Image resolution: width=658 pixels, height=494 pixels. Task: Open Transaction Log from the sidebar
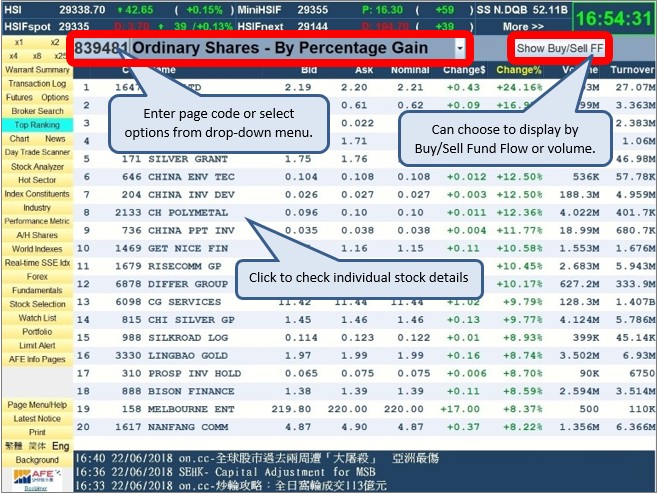tap(37, 84)
